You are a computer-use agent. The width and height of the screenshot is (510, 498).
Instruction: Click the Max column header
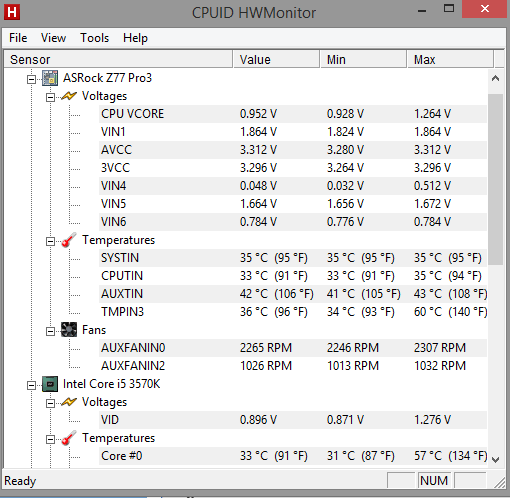pos(450,60)
